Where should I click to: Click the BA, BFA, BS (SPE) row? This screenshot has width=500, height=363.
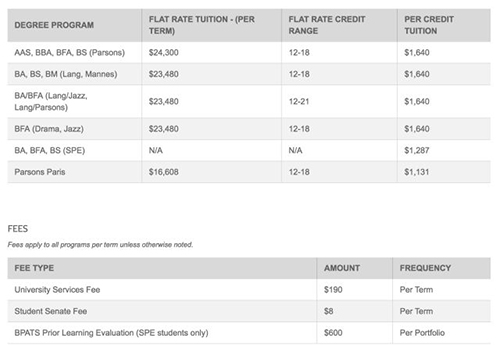tap(249, 151)
